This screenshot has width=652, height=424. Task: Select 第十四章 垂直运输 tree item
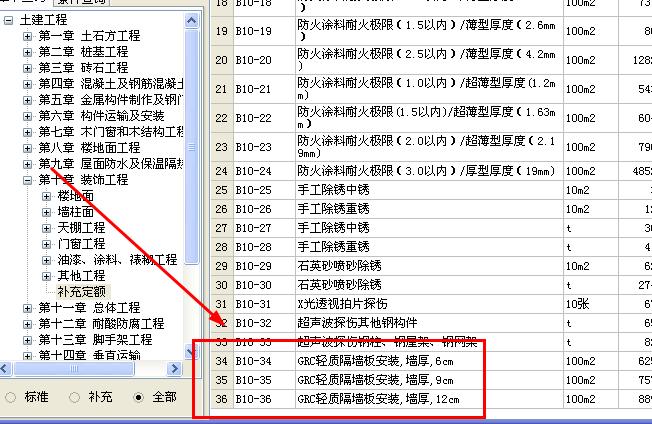[89, 355]
